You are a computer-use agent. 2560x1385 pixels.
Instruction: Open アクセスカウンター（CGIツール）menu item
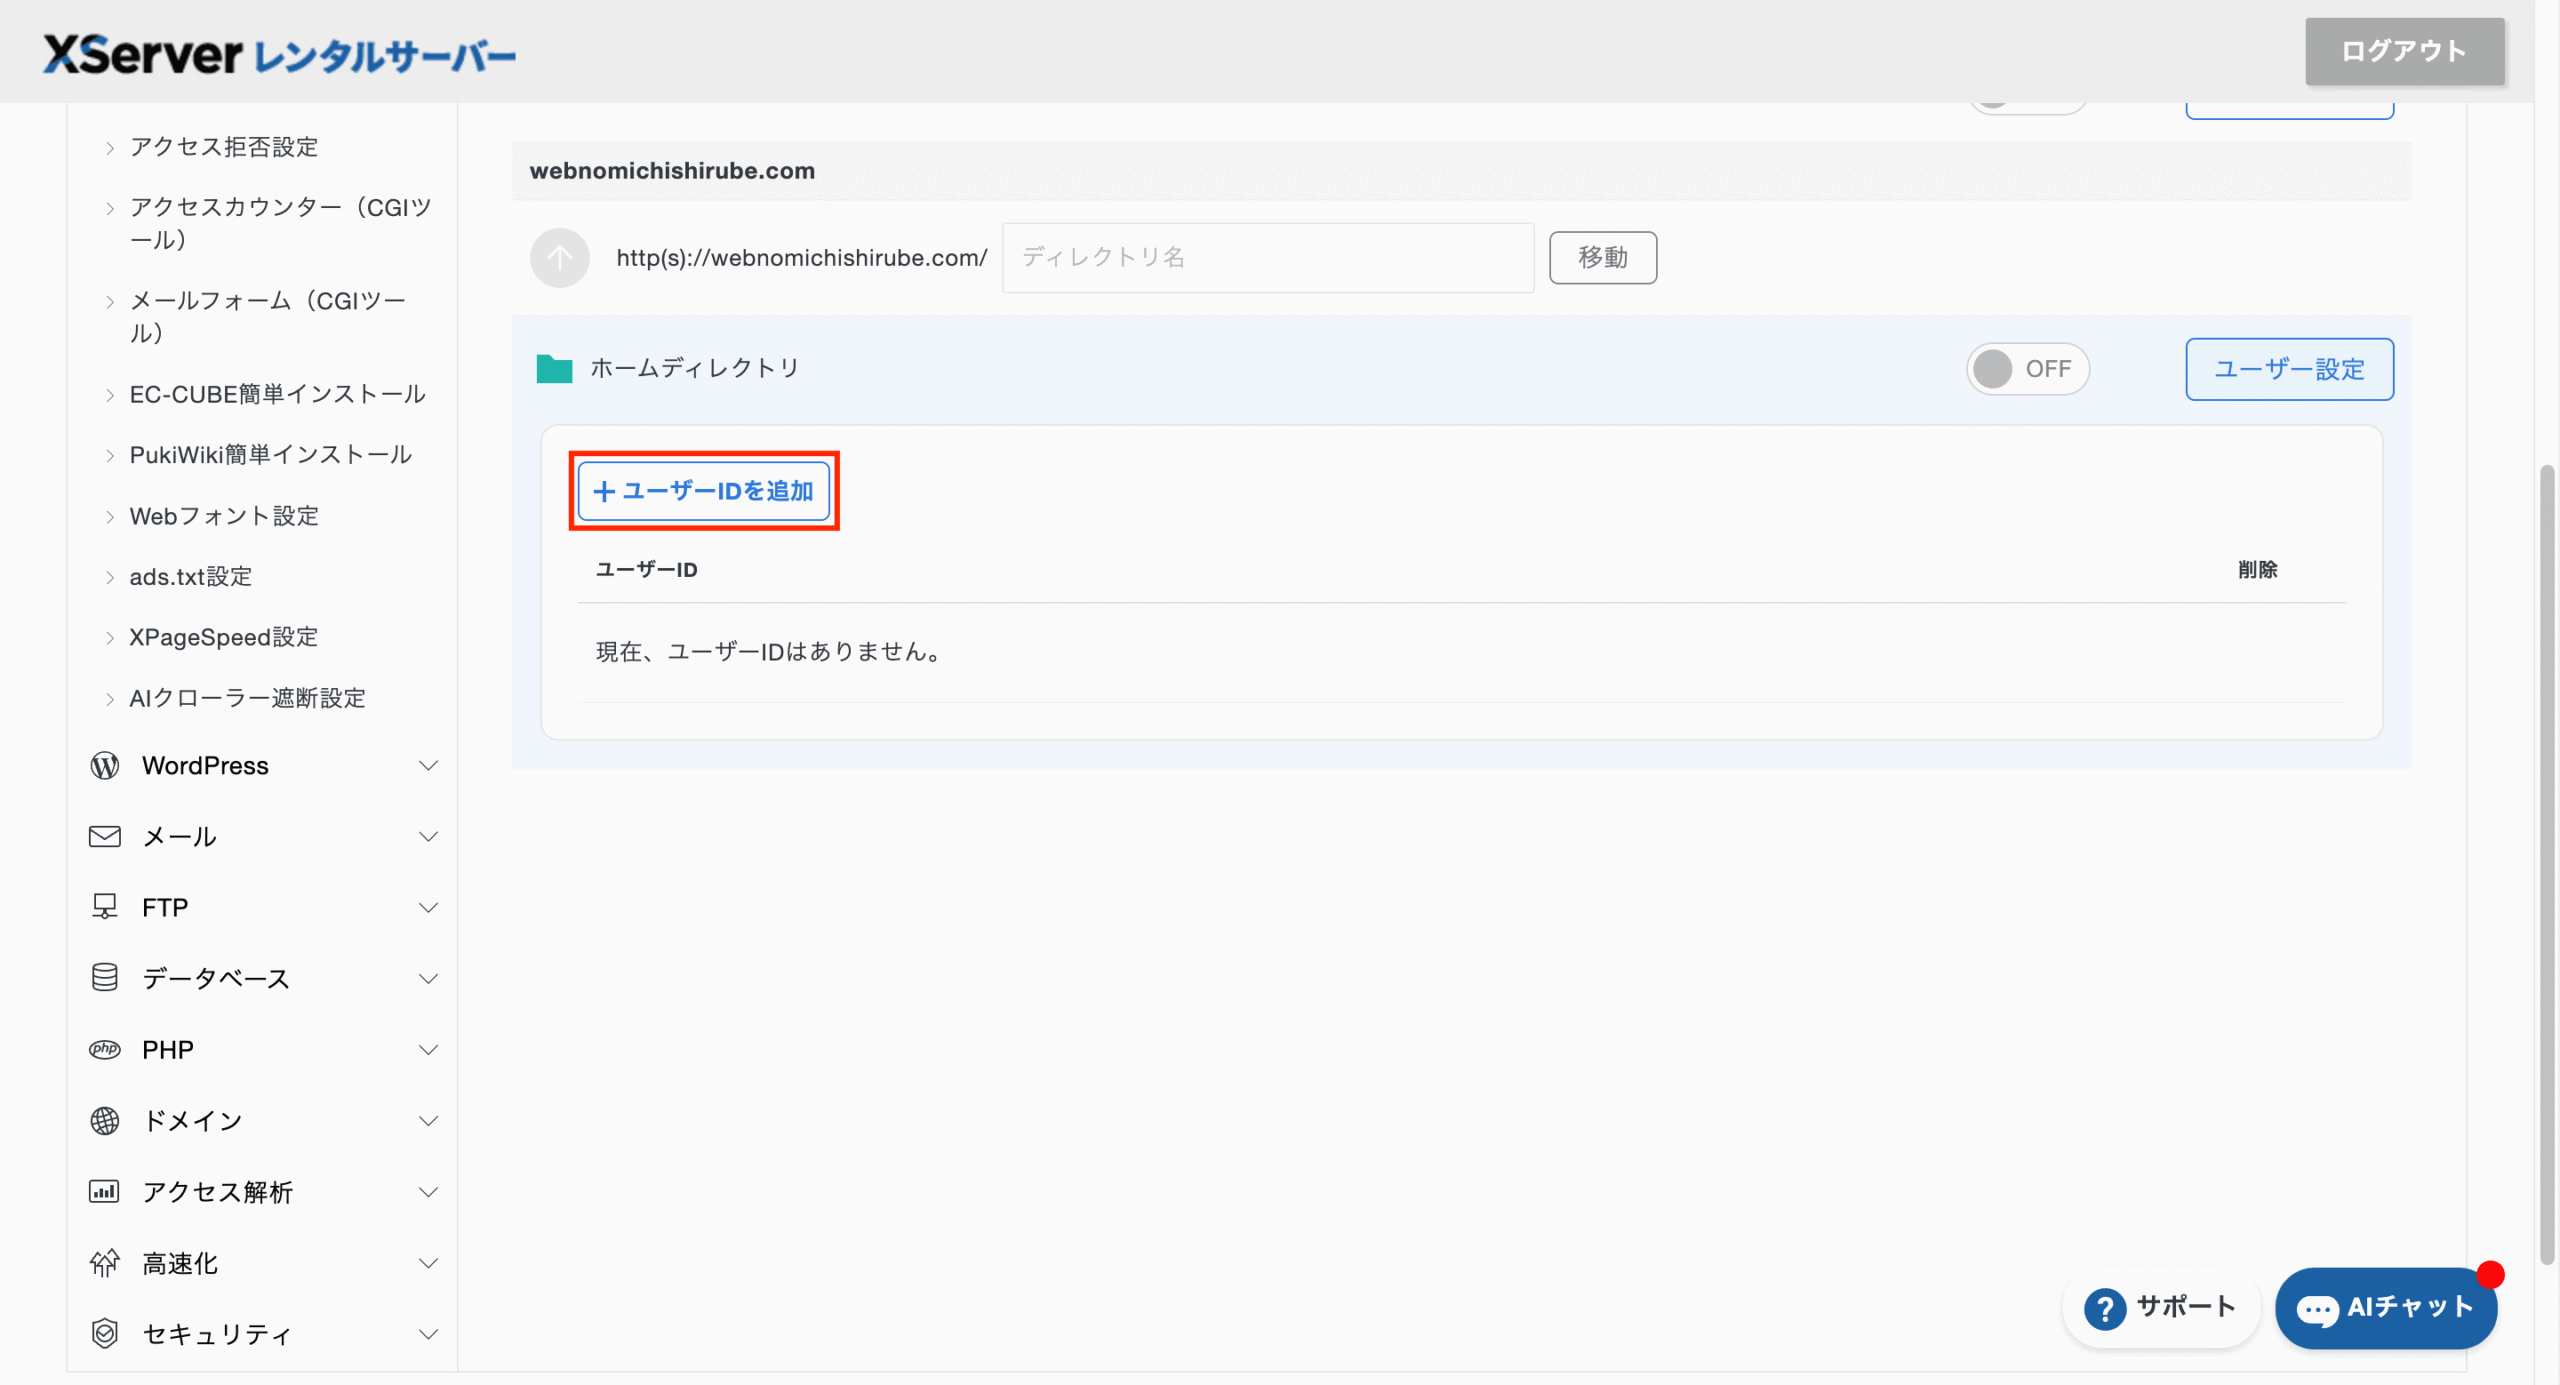pyautogui.click(x=280, y=223)
